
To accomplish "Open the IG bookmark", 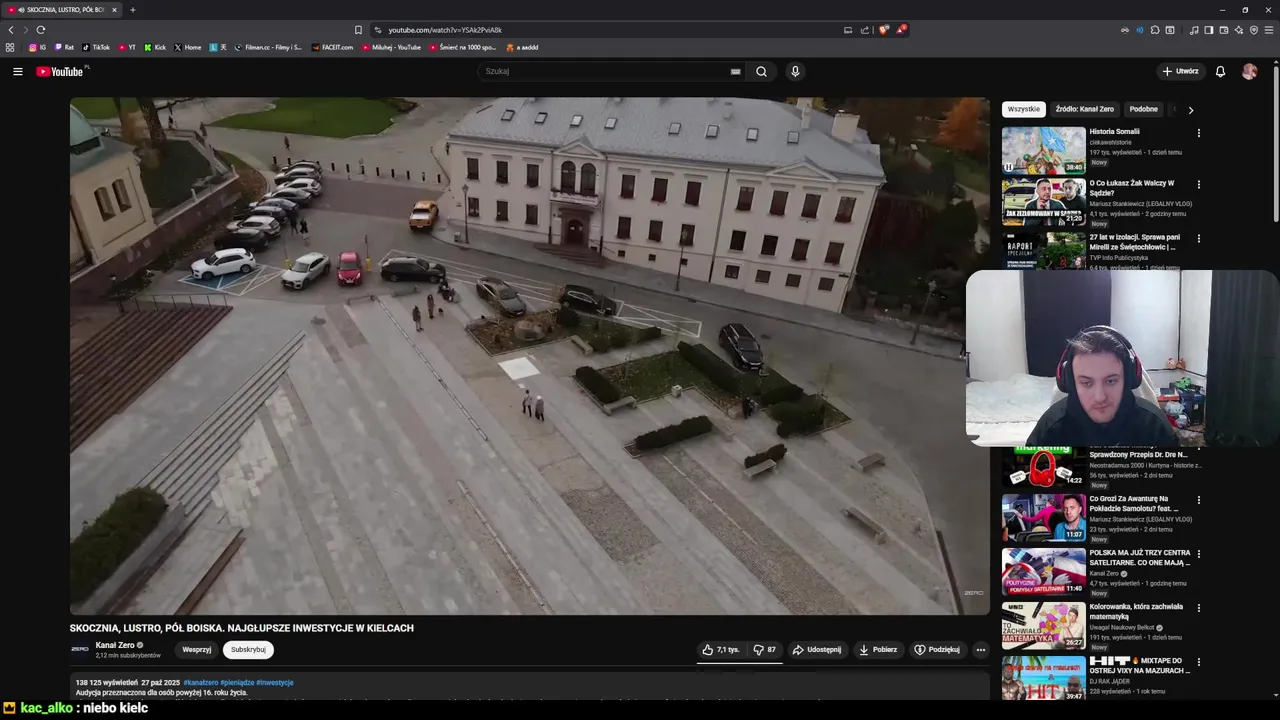I will point(37,47).
